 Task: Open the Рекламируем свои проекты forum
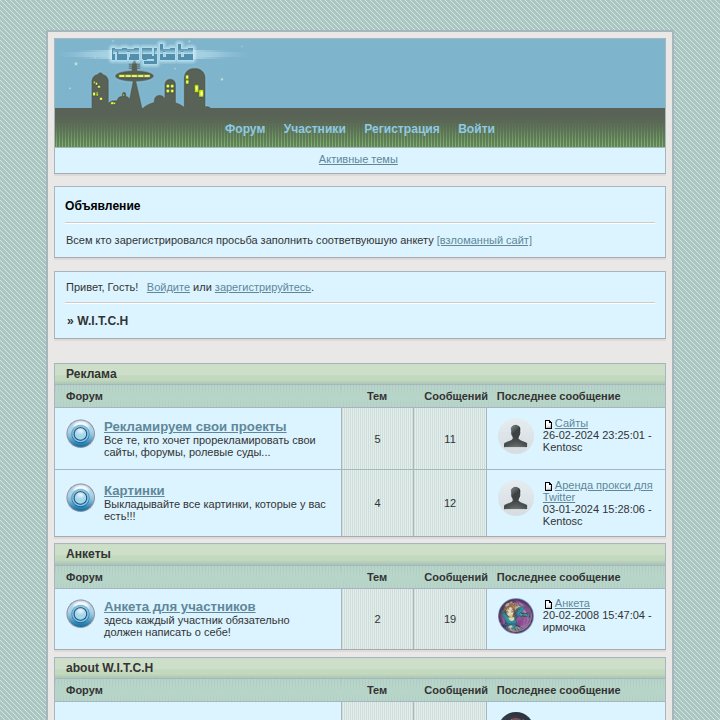tap(195, 427)
